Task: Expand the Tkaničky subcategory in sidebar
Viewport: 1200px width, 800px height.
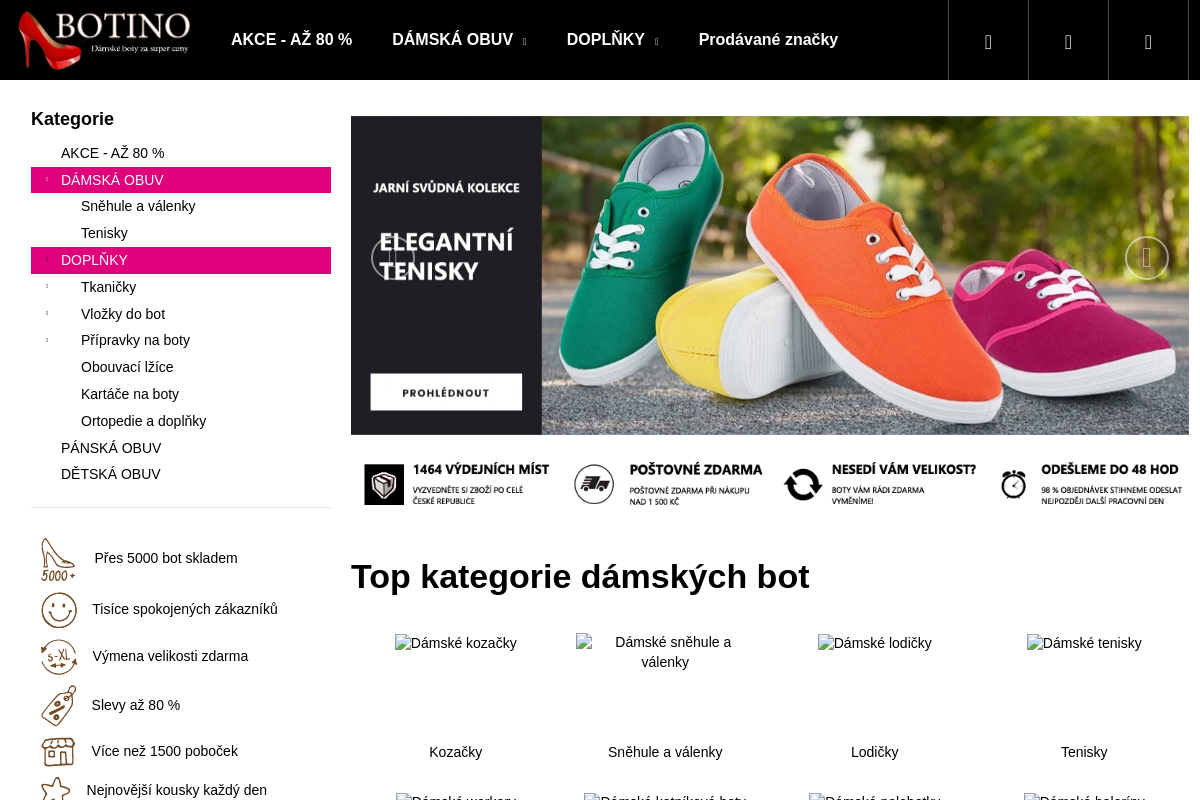Action: tap(47, 287)
